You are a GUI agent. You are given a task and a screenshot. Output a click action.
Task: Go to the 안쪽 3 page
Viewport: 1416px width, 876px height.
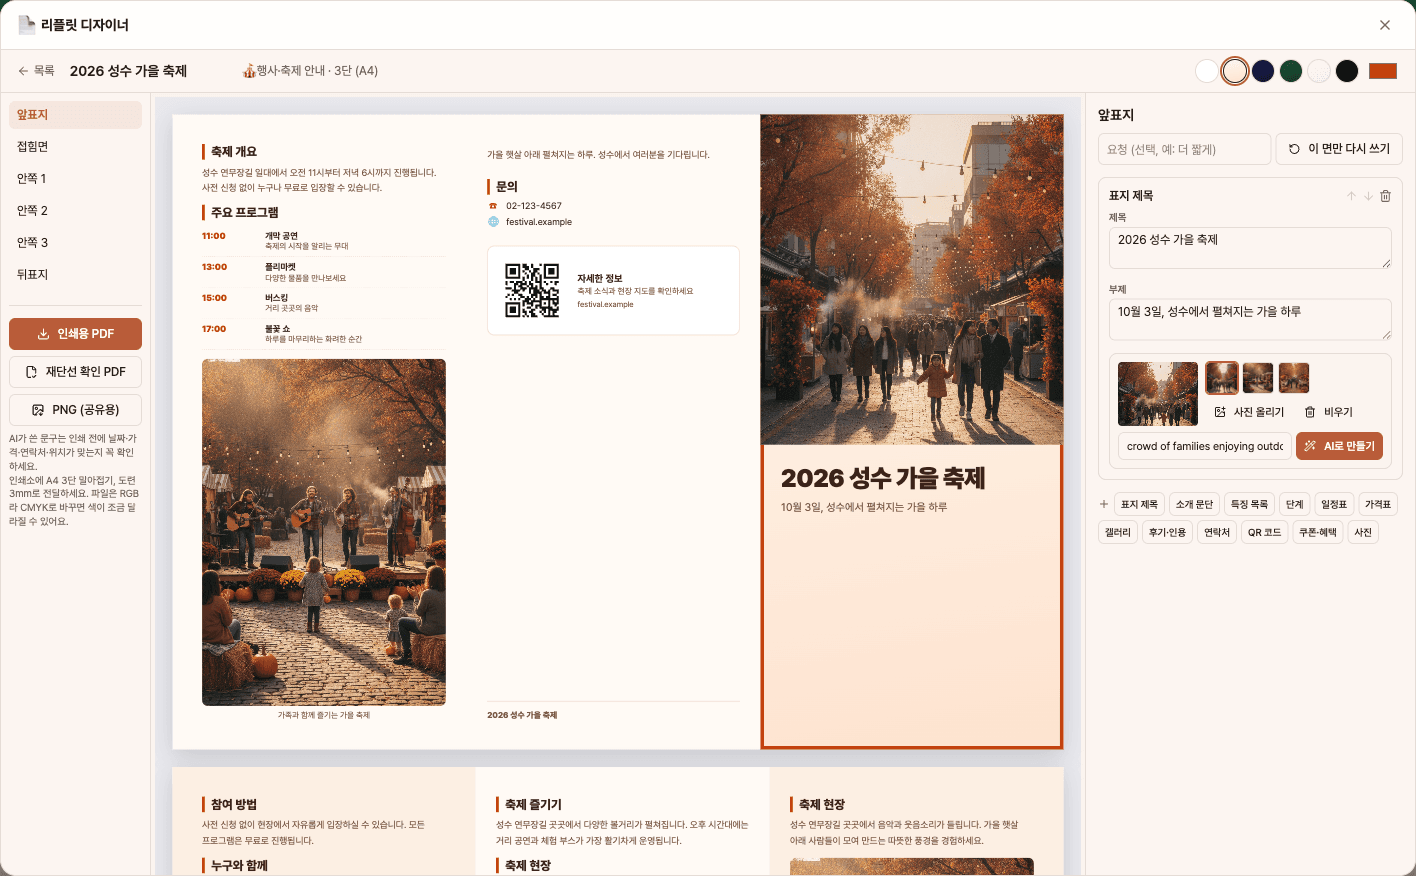(x=75, y=243)
